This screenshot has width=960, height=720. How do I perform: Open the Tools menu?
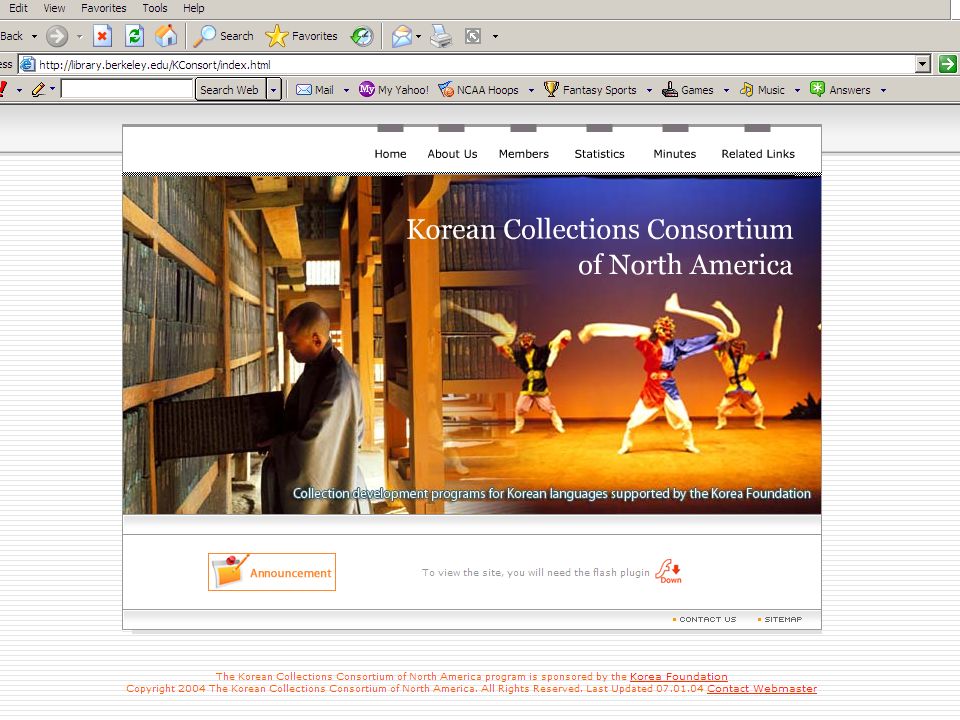point(154,8)
